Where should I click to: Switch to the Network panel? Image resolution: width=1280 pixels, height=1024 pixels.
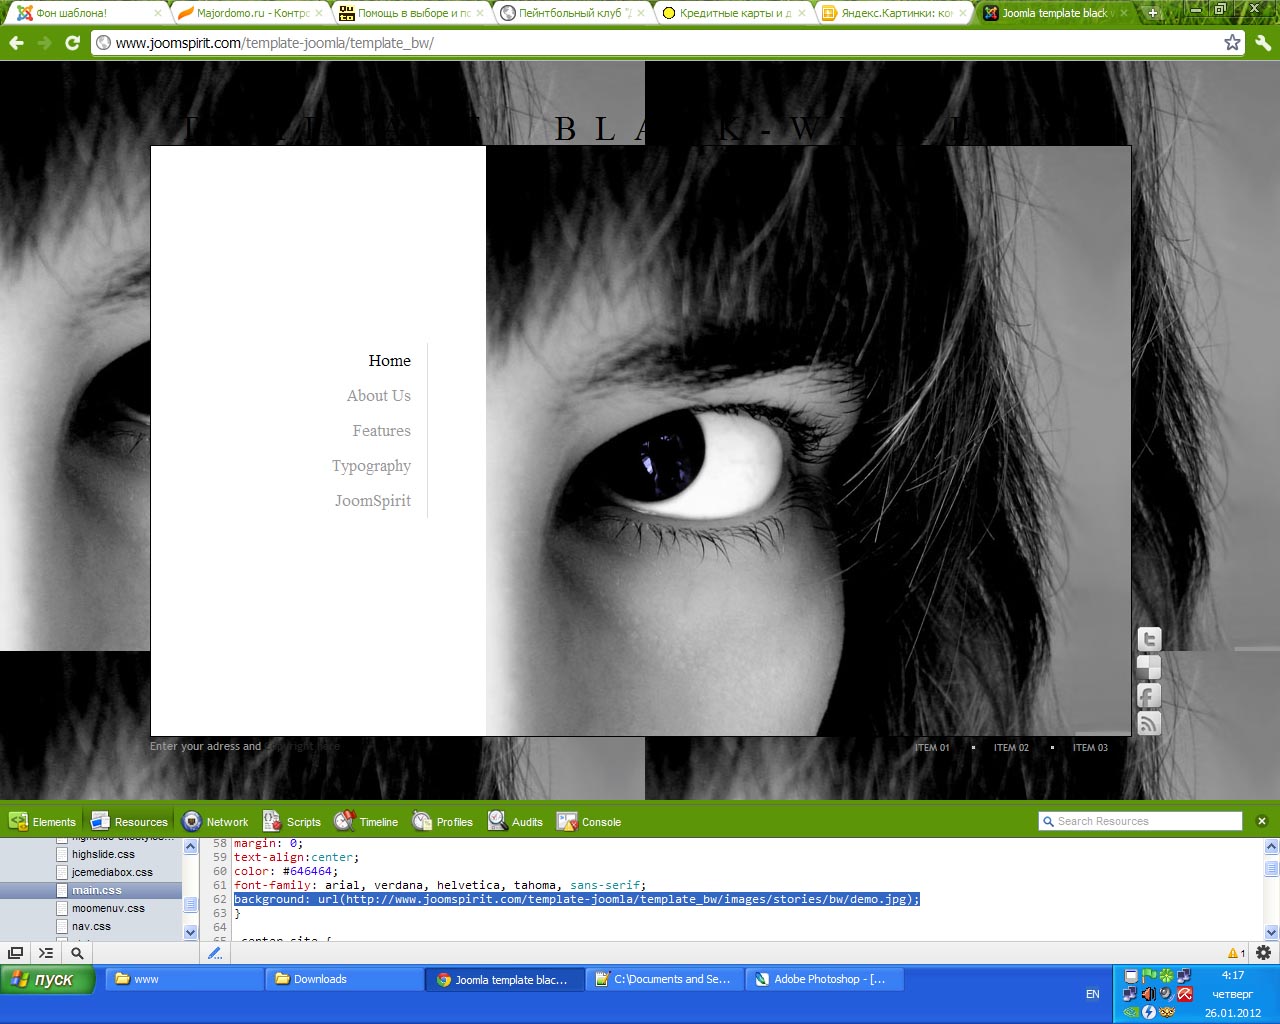(215, 822)
